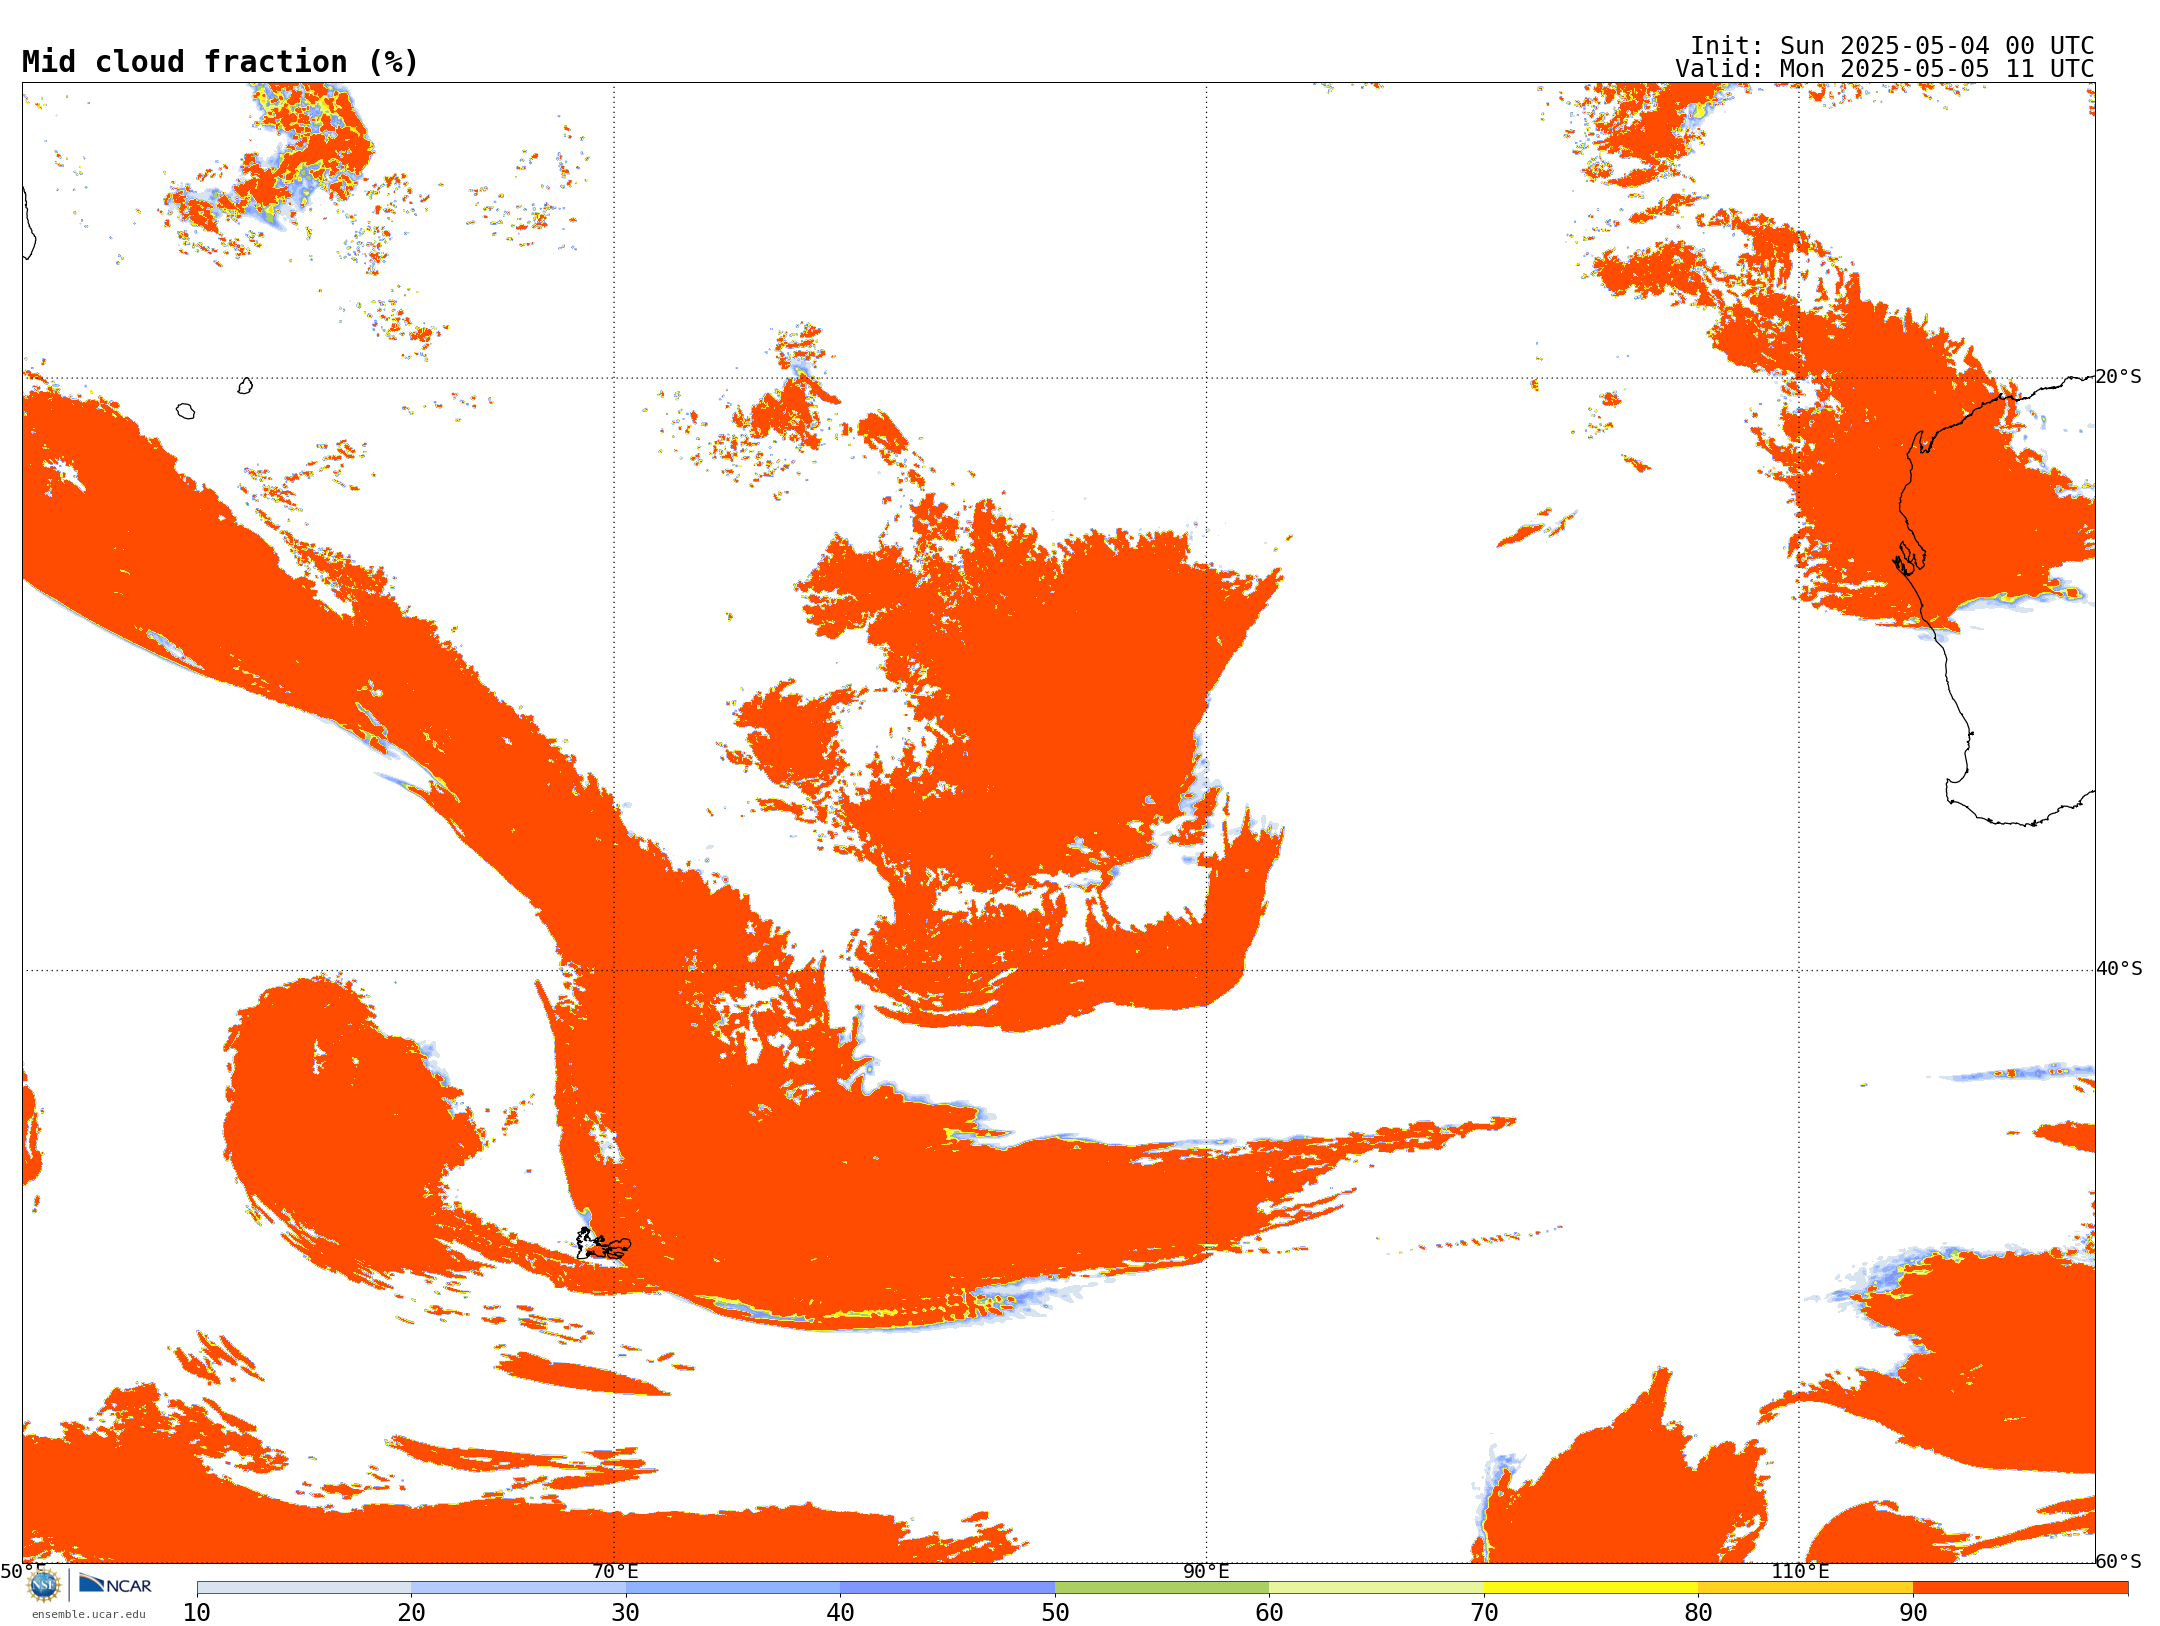
Task: Click the 30-40% blue colorbar segment
Action: [733, 1588]
